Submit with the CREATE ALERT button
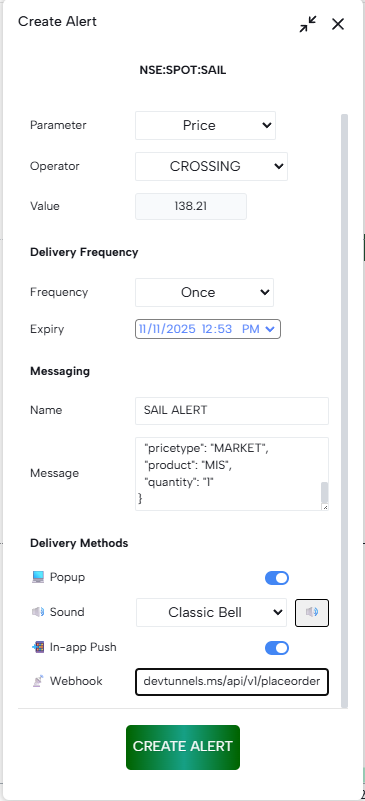The width and height of the screenshot is (365, 801). point(183,747)
